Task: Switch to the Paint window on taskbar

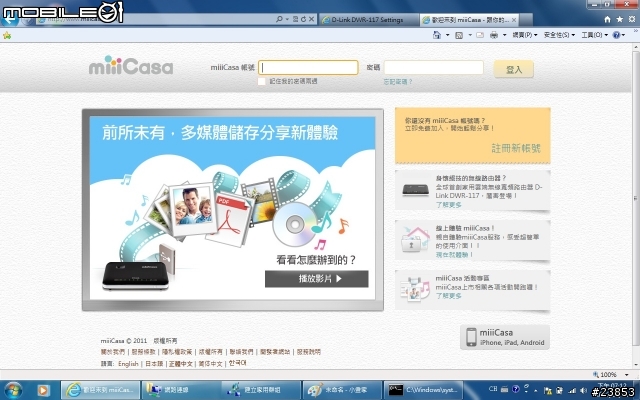Action: coord(342,390)
